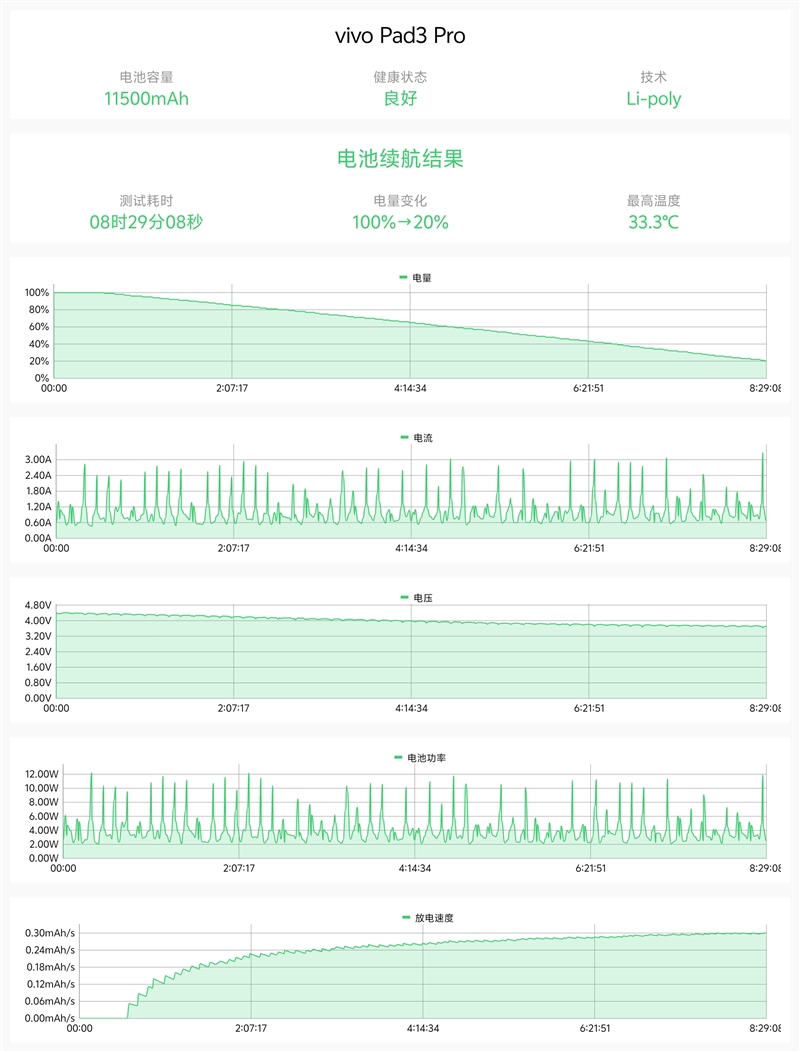Click the 100%→20% battery change value

pyautogui.click(x=400, y=222)
